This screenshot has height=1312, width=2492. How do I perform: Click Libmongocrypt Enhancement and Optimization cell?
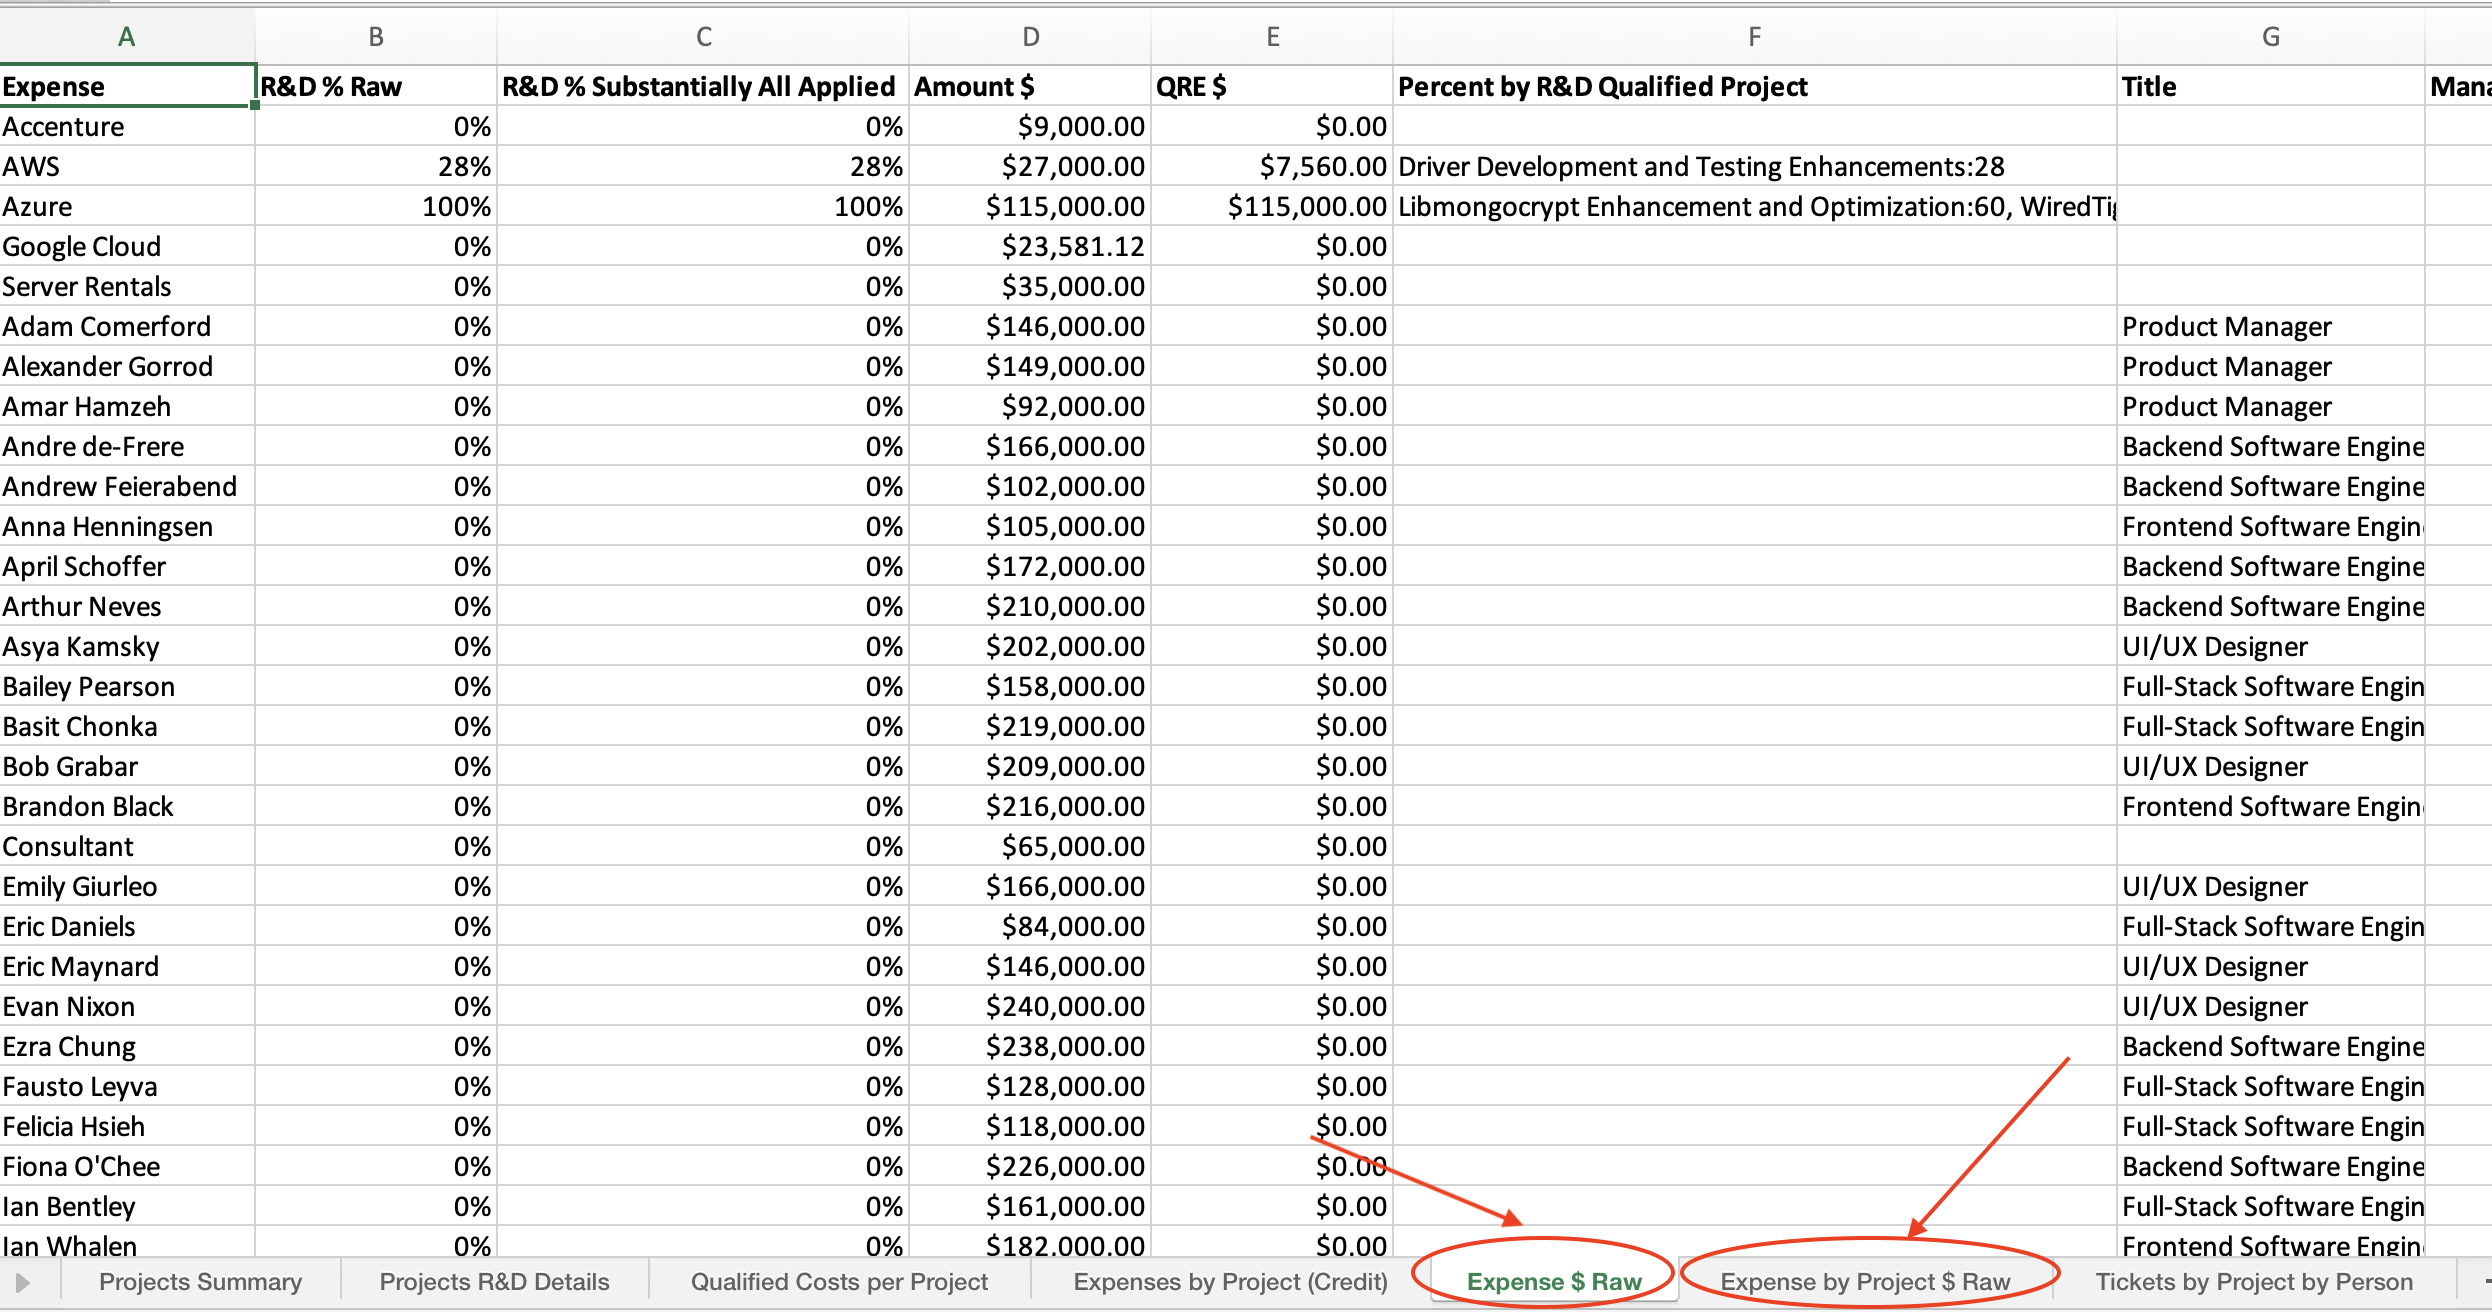[1754, 206]
